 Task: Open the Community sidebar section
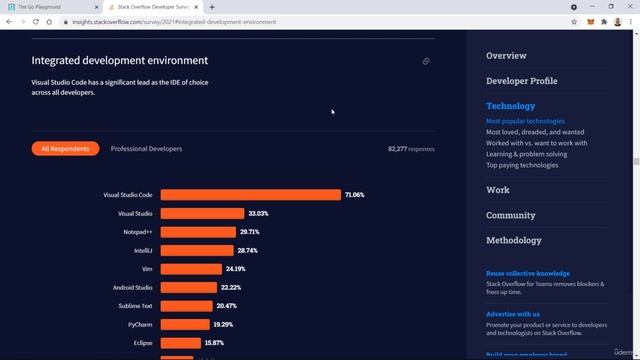click(511, 215)
